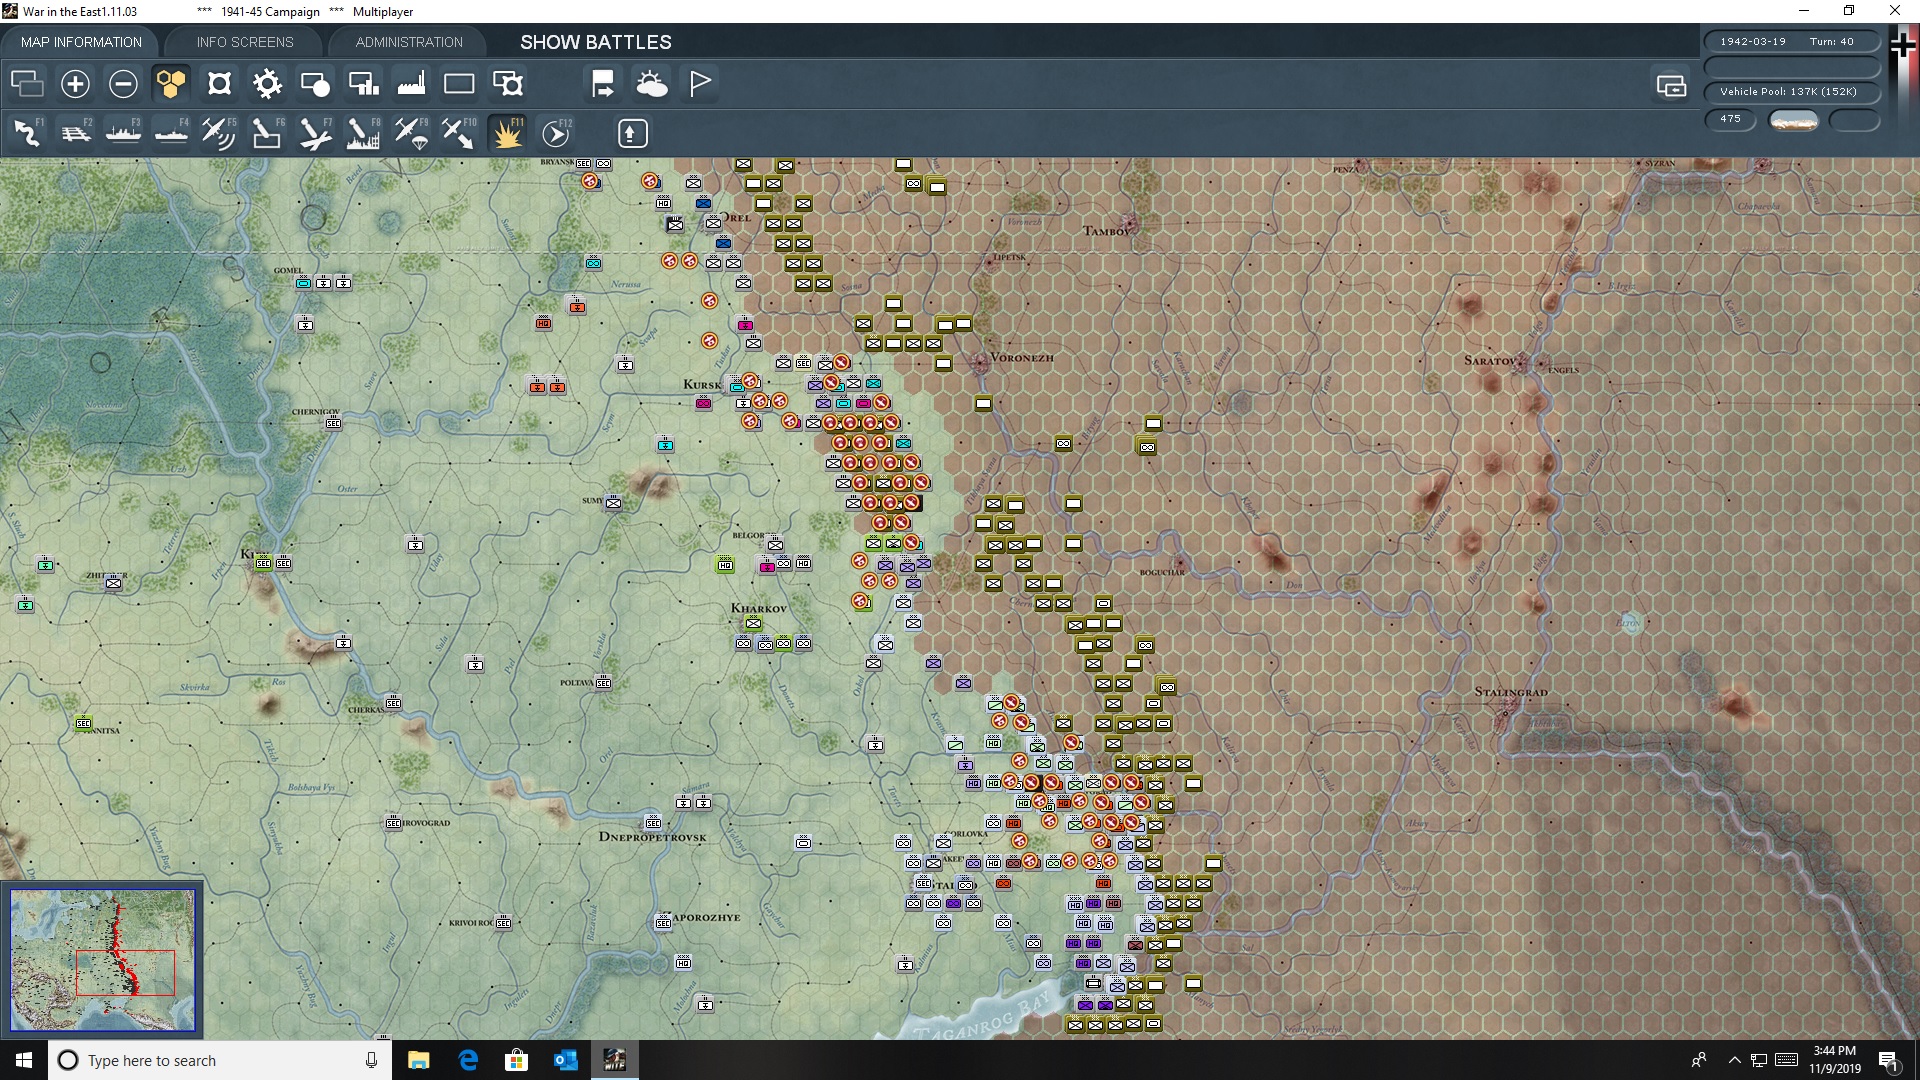
Task: Click the Saratov city label on map
Action: [x=1489, y=360]
